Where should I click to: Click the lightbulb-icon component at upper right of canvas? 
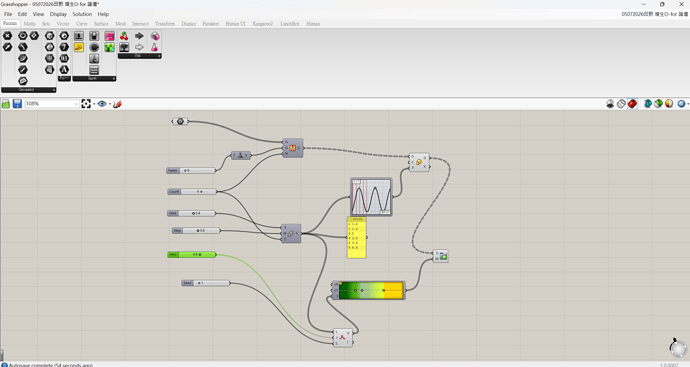(x=419, y=162)
